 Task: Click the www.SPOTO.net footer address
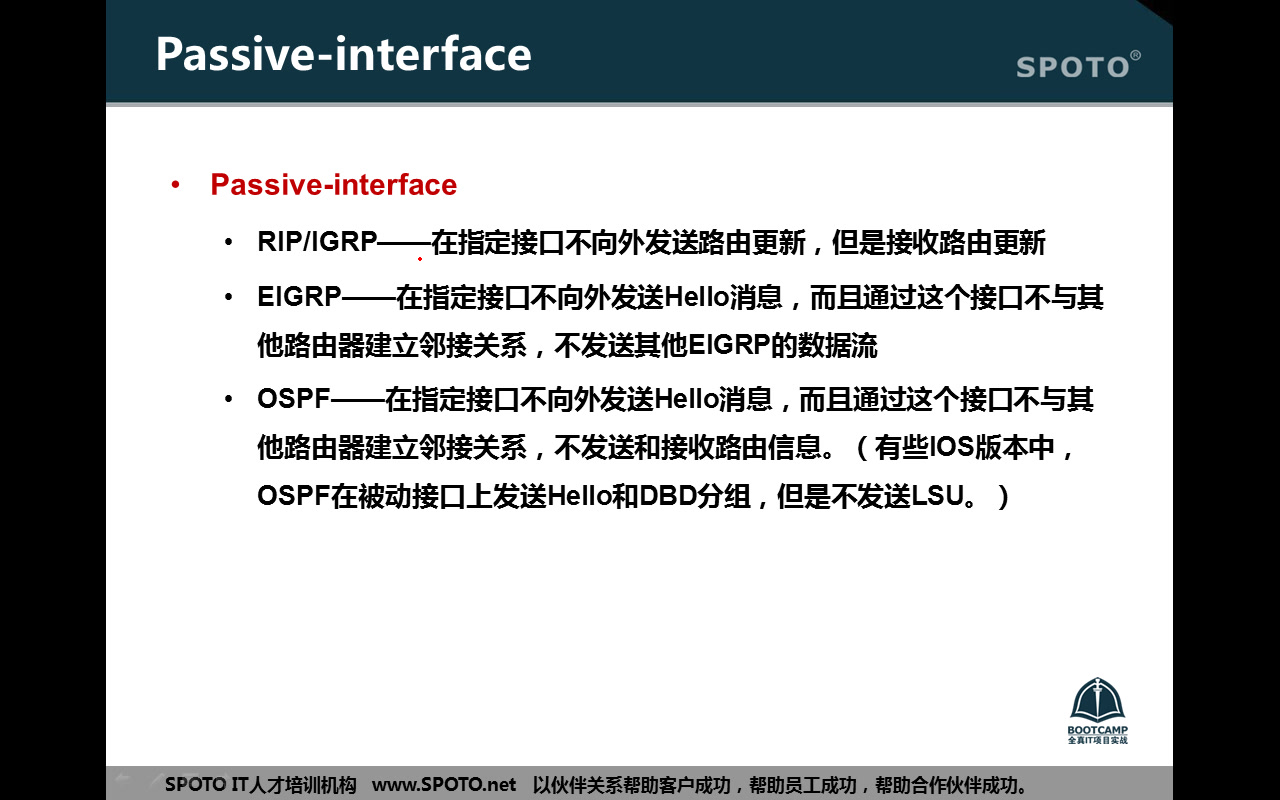click(444, 785)
